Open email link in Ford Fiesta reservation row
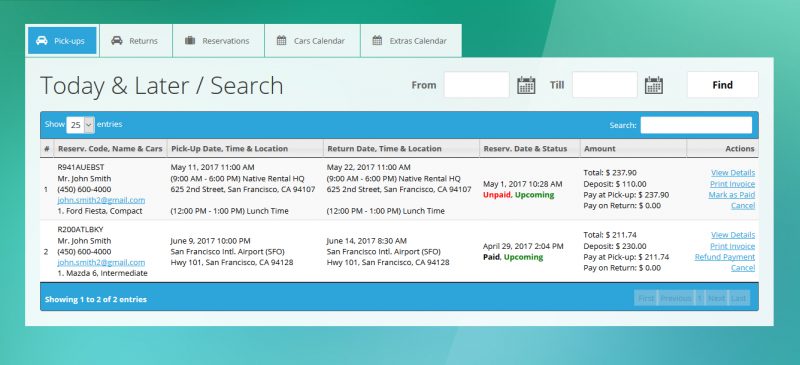 tap(101, 200)
